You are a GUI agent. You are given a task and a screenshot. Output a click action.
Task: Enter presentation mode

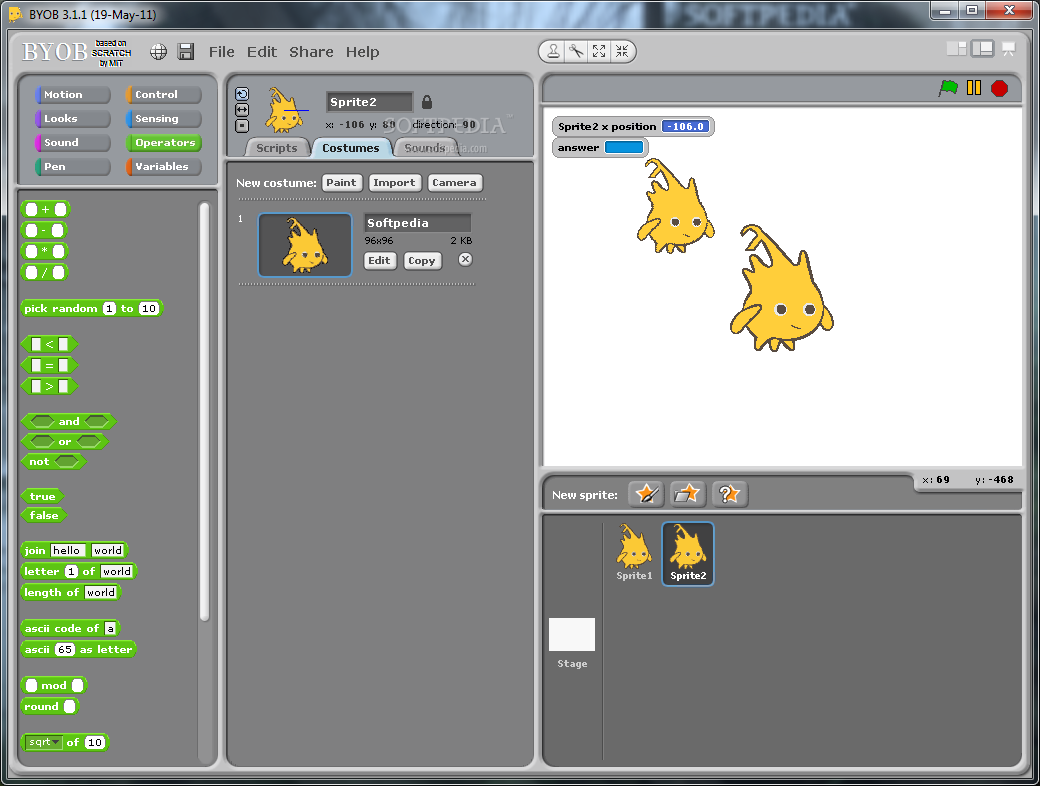(1008, 49)
